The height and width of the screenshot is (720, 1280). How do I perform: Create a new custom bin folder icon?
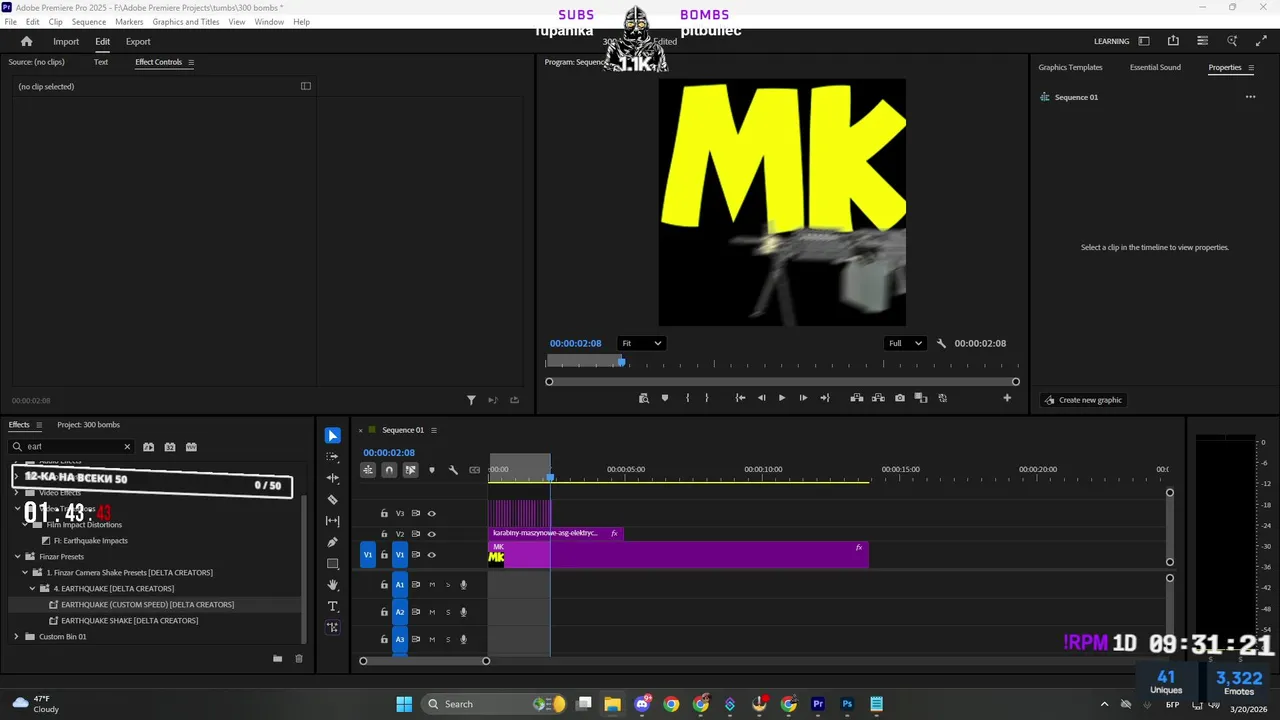277,658
